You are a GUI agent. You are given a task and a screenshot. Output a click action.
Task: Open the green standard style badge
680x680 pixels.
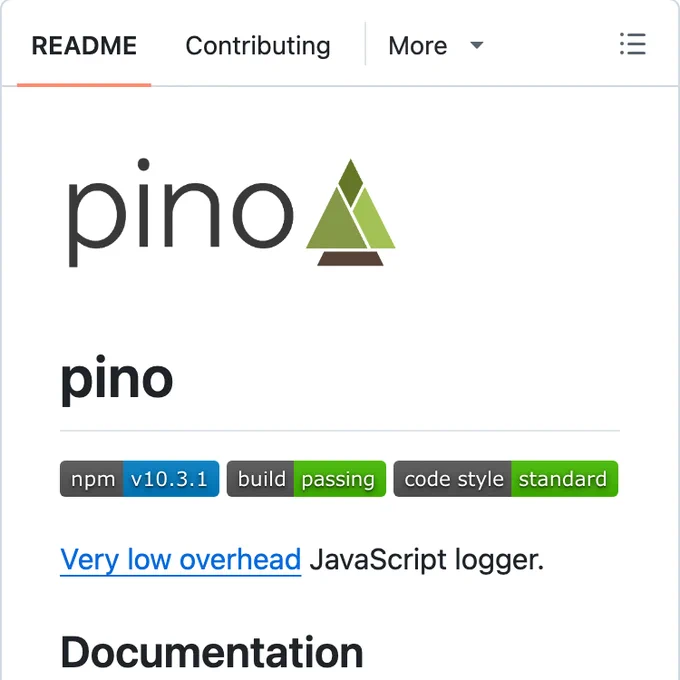565,479
